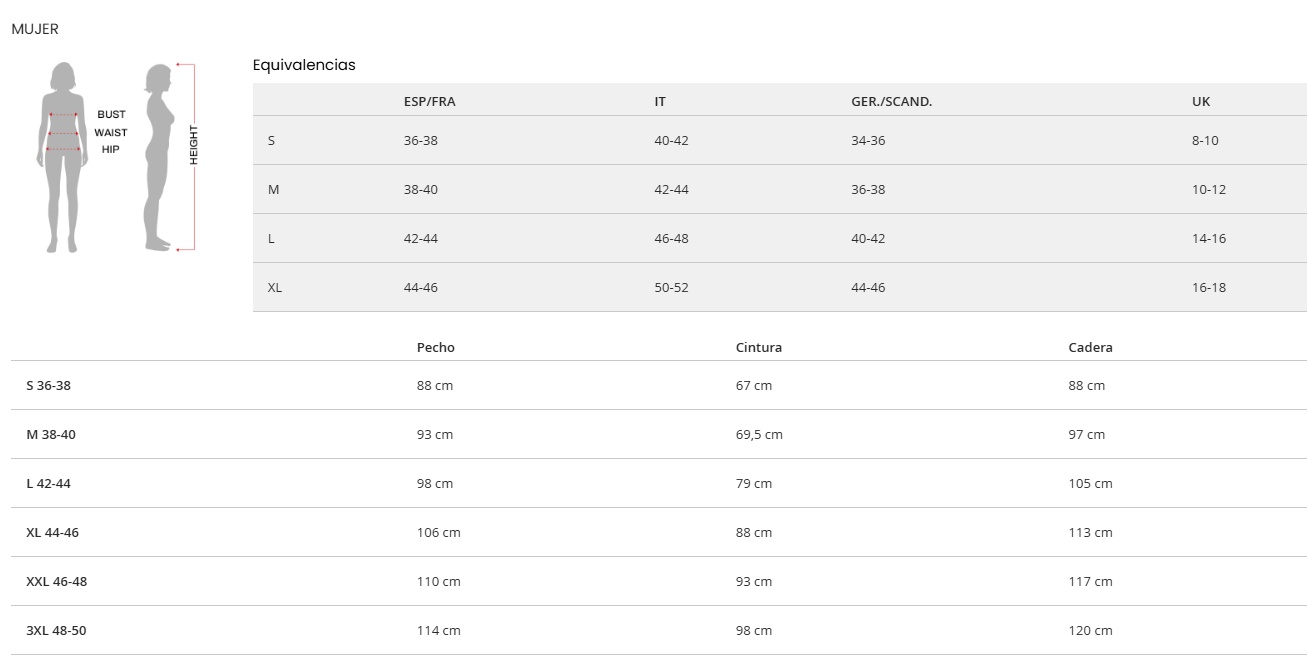Select the XXL 46-48 measurement row label
Image resolution: width=1307 pixels, height=659 pixels.
[56, 582]
